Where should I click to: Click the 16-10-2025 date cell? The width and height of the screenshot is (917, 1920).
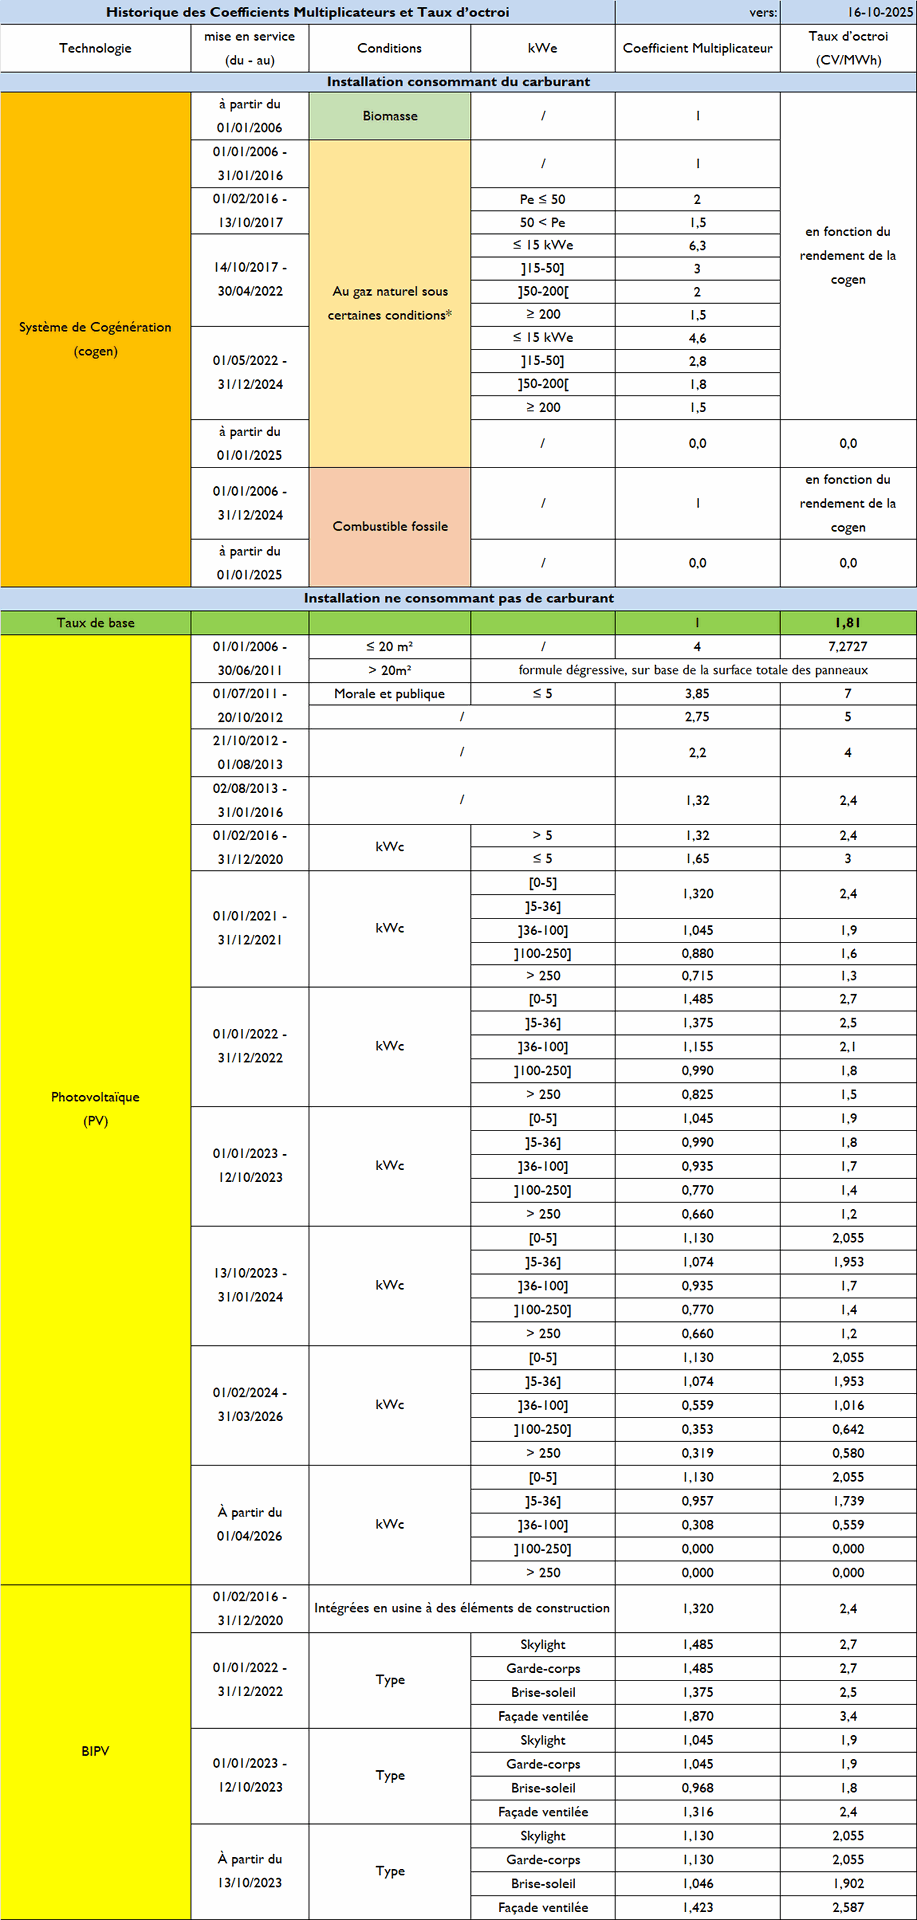[848, 12]
